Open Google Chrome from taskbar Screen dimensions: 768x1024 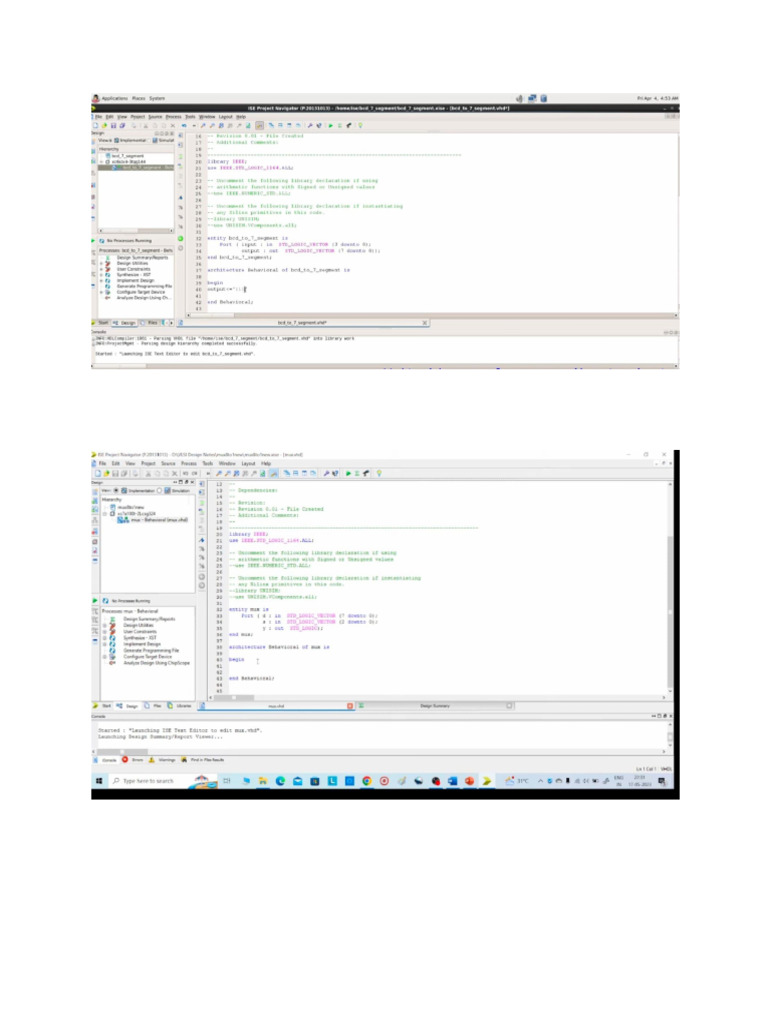(x=366, y=781)
